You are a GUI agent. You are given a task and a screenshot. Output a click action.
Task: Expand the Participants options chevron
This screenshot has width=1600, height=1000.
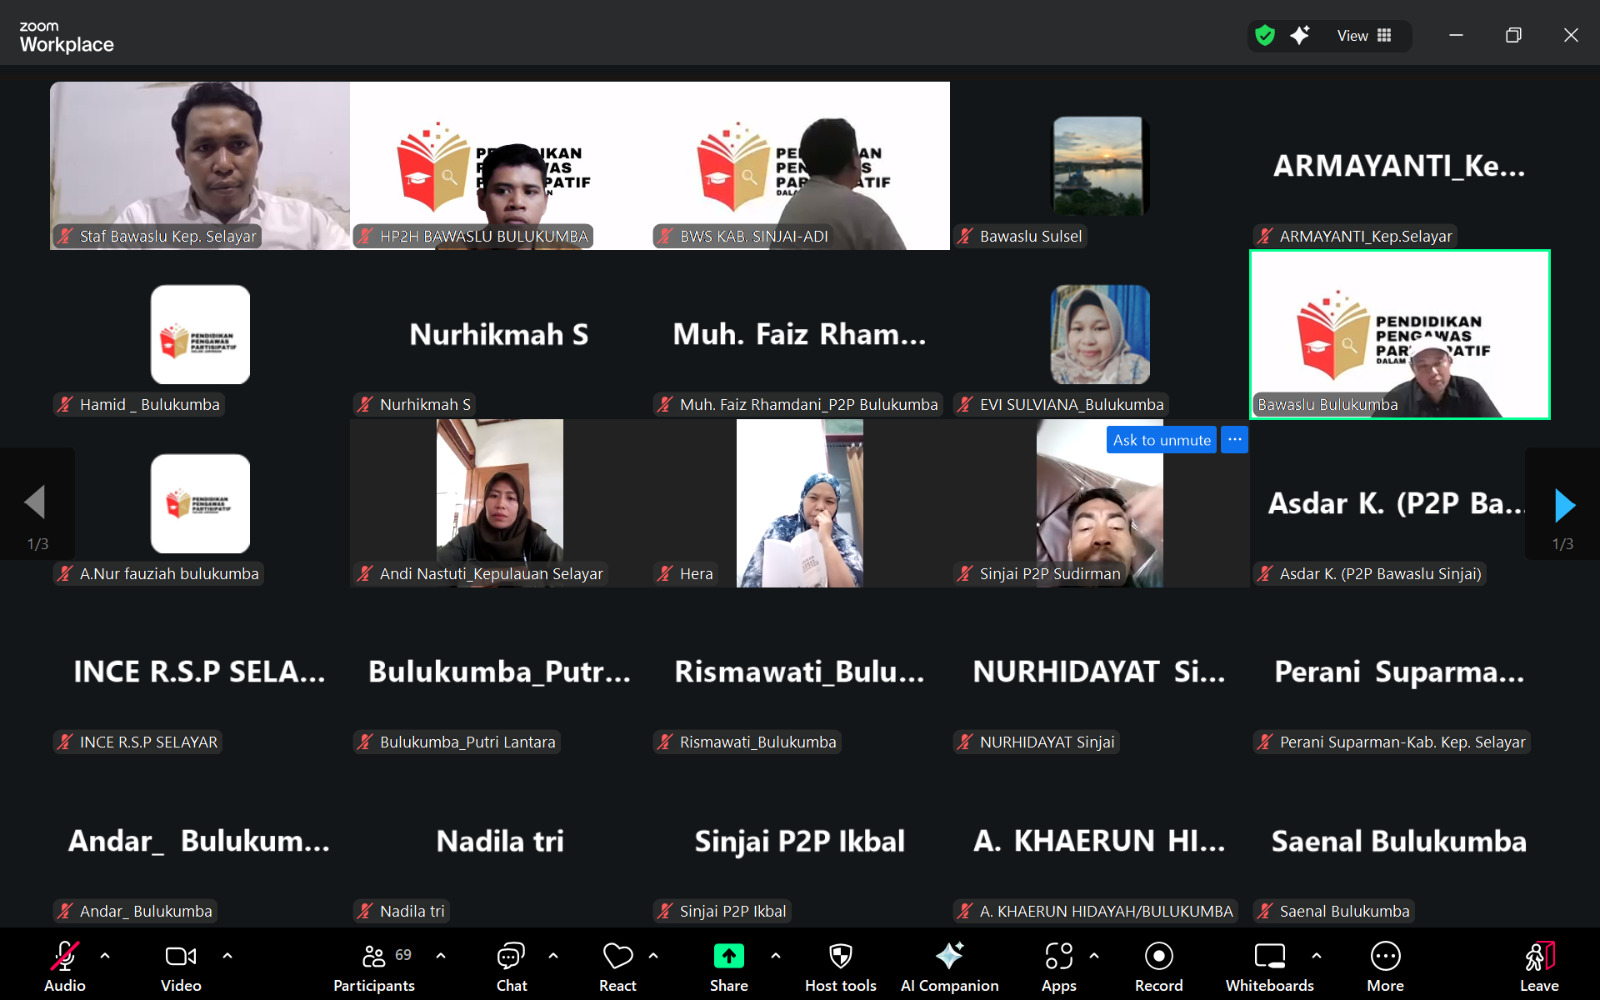(x=441, y=957)
